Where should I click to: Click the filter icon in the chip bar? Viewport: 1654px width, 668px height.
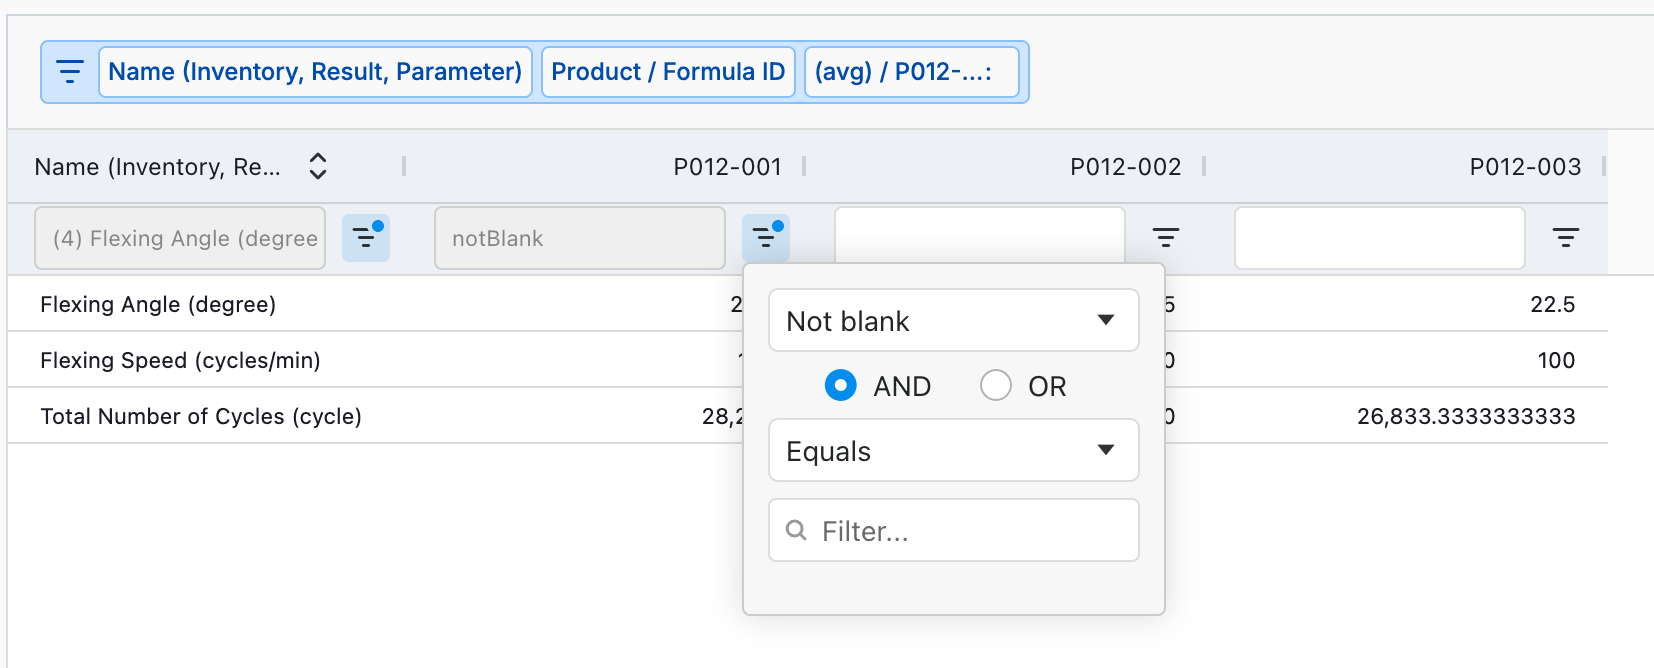click(x=70, y=72)
